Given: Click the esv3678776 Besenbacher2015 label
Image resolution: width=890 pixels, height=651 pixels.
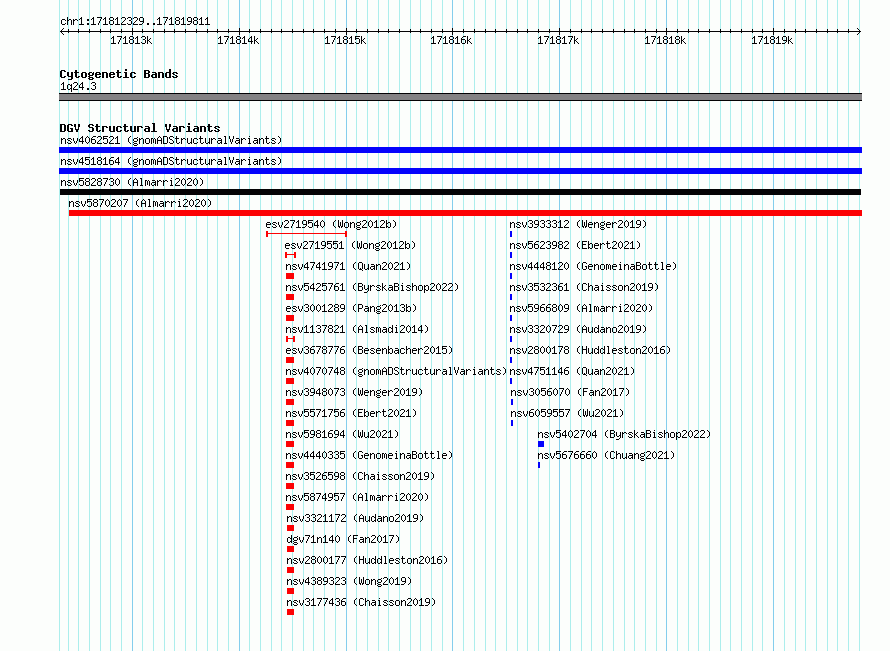Looking at the screenshot, I should point(369,350).
